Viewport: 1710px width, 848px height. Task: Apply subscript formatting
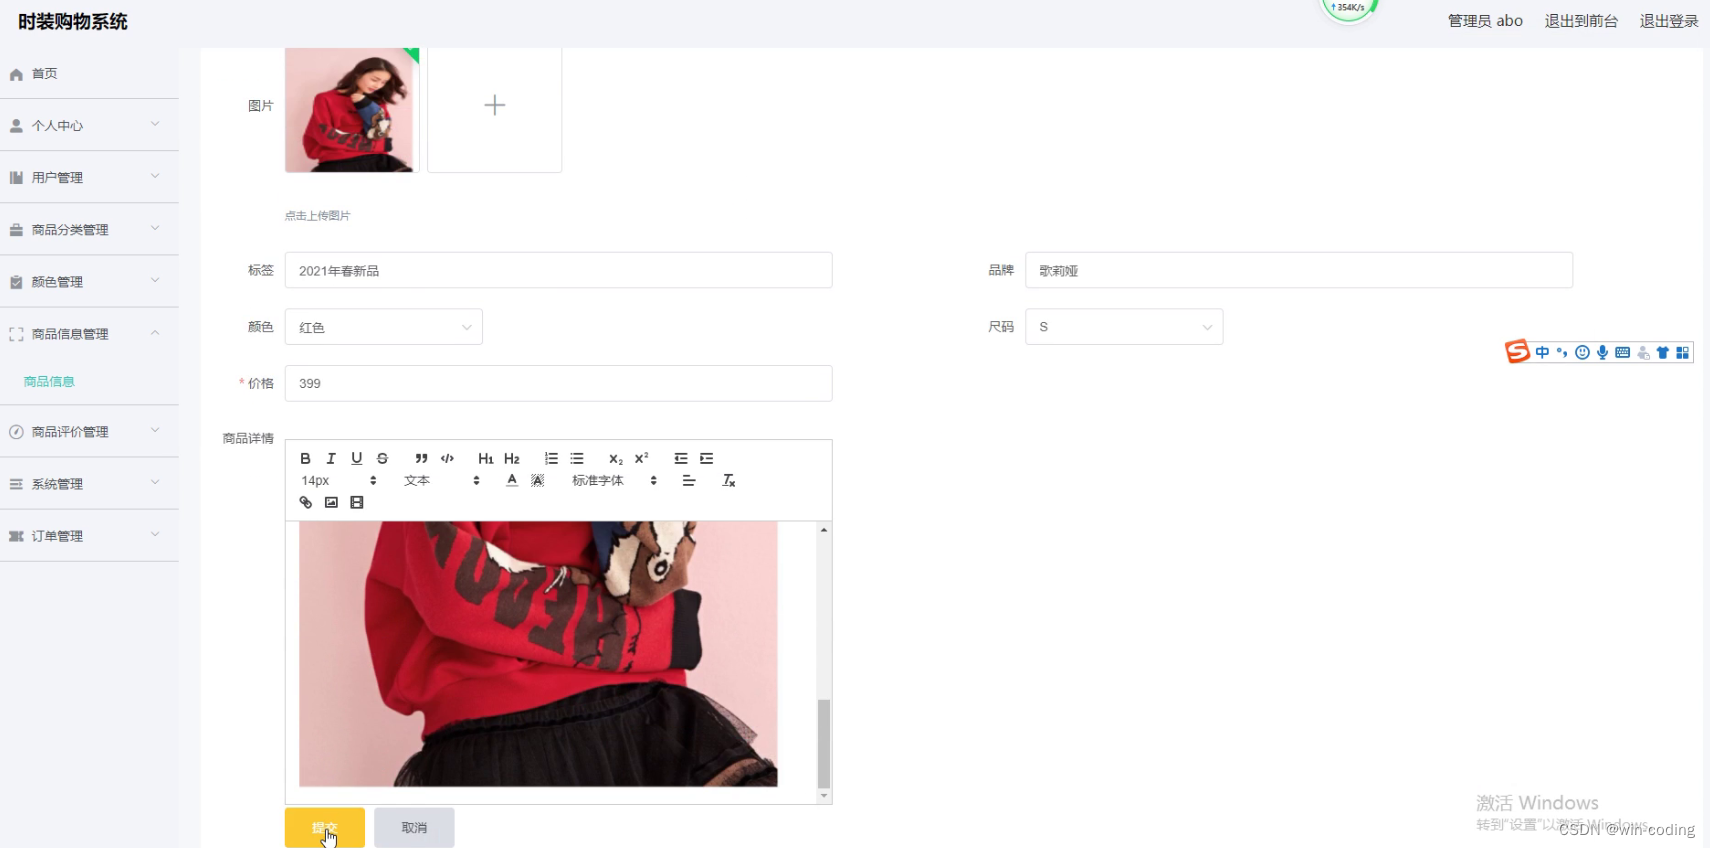pyautogui.click(x=616, y=458)
